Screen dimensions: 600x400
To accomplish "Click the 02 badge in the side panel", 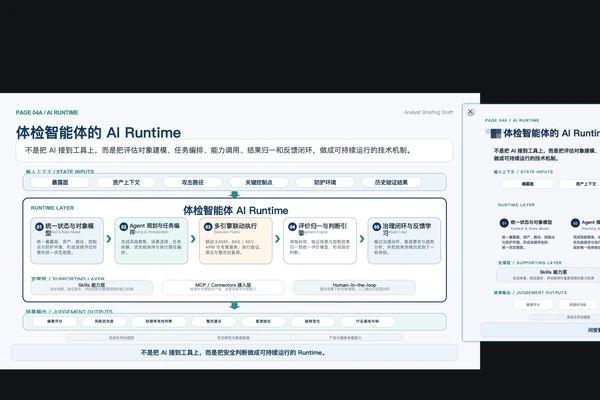I will (575, 223).
